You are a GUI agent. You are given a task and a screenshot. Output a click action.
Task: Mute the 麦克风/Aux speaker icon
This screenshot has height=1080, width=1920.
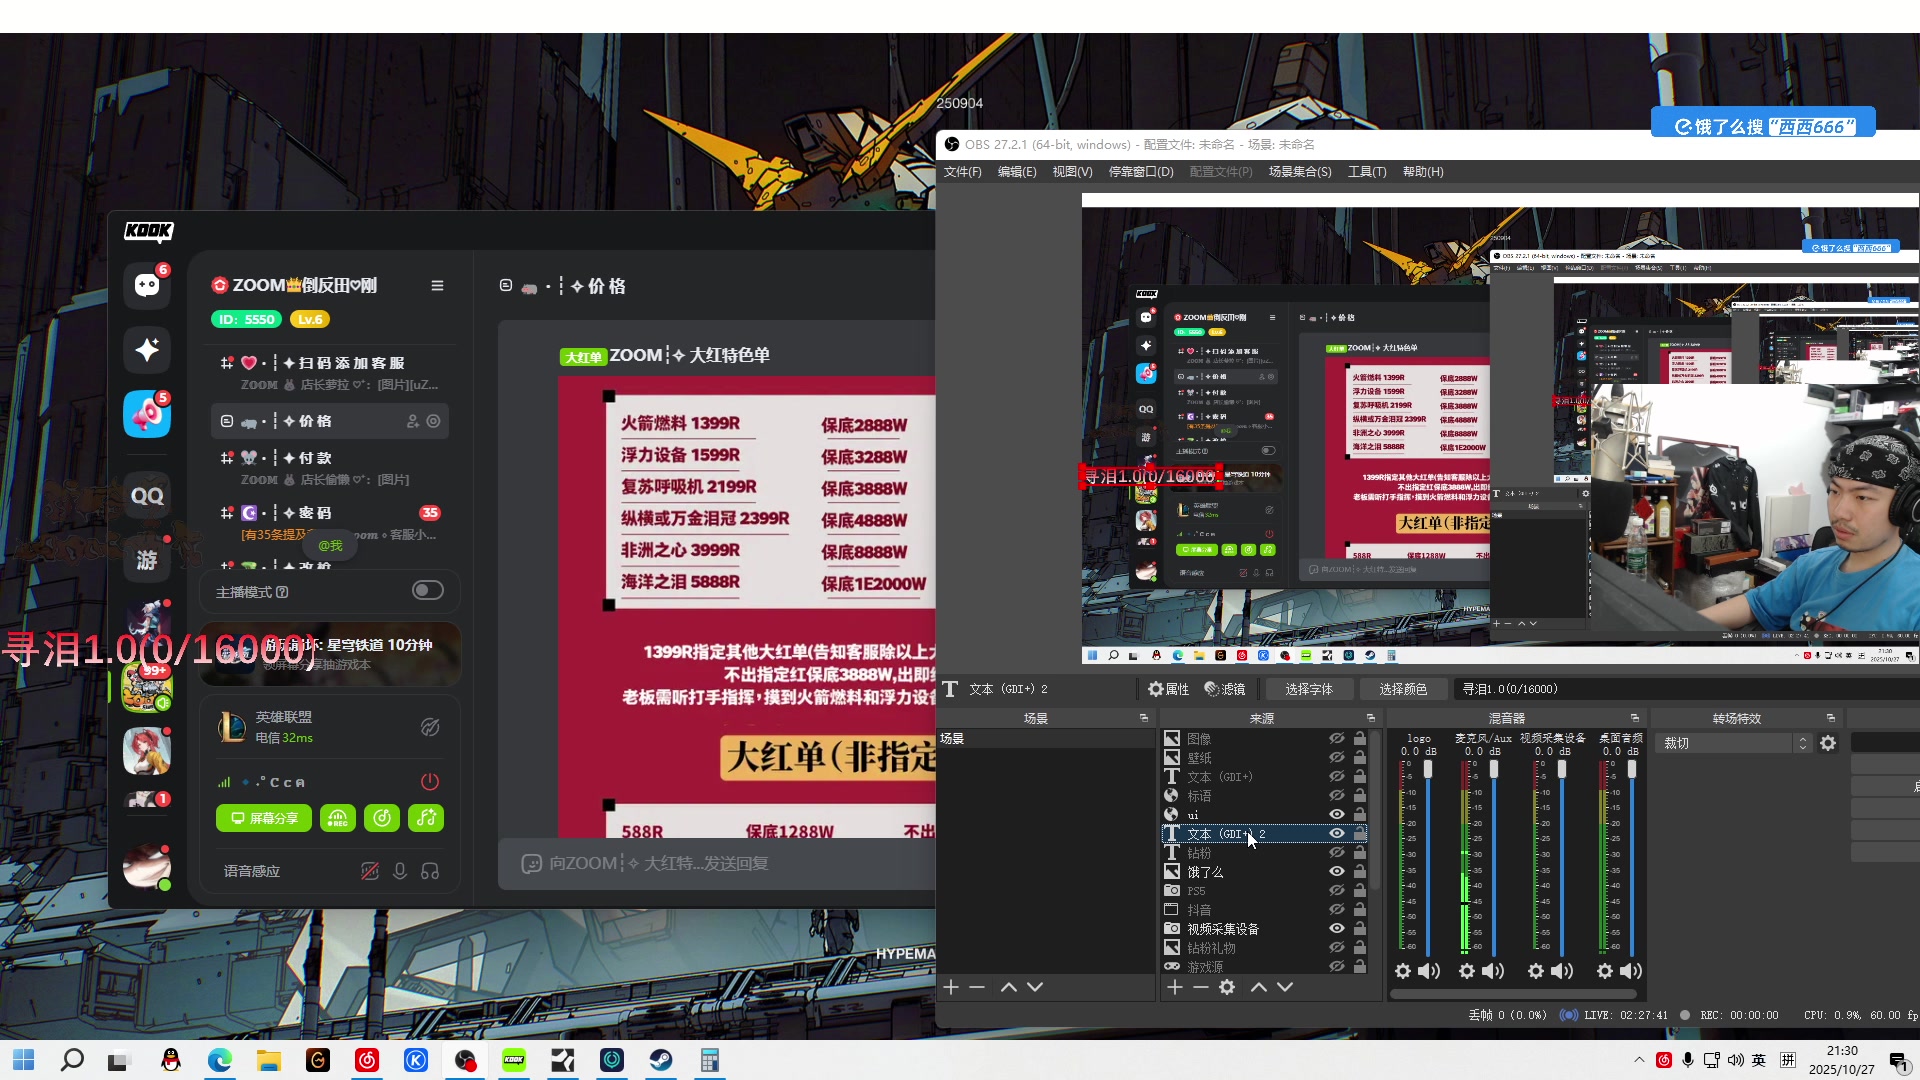[x=1493, y=971]
